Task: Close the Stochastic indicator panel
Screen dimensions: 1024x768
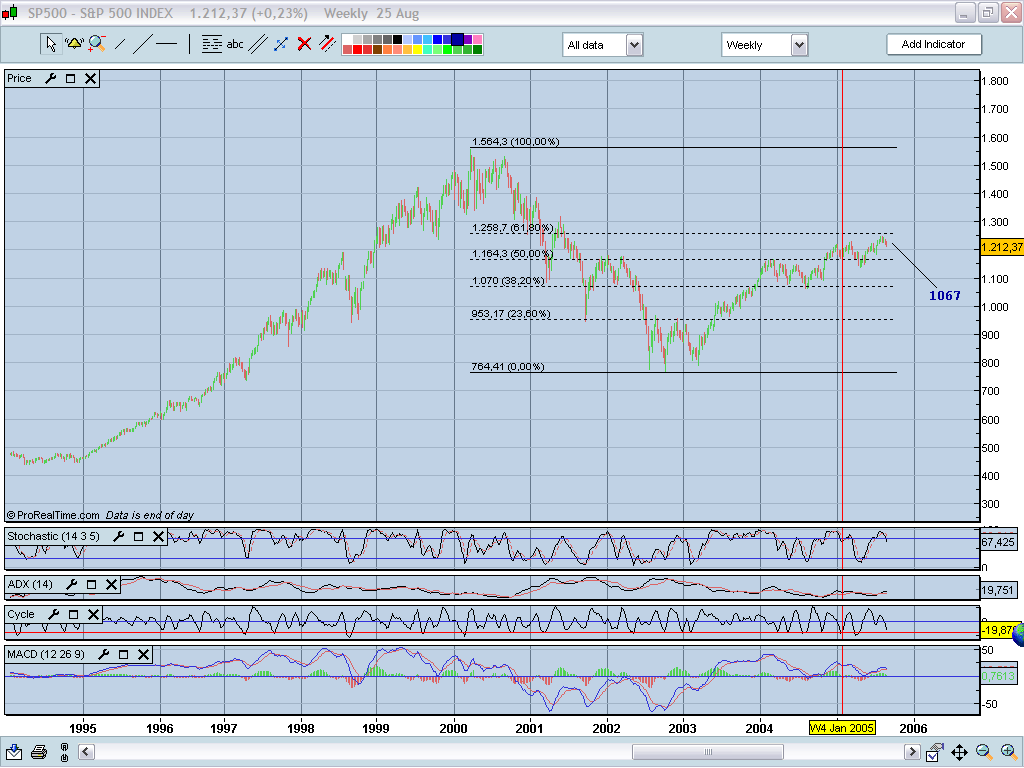Action: [x=158, y=536]
